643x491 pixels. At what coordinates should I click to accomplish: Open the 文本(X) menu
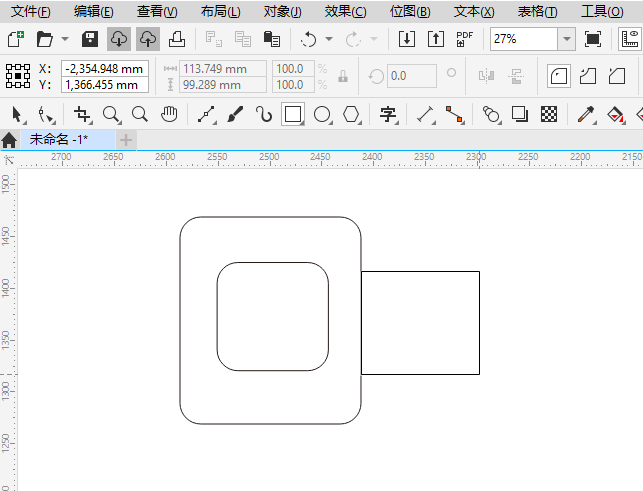474,11
